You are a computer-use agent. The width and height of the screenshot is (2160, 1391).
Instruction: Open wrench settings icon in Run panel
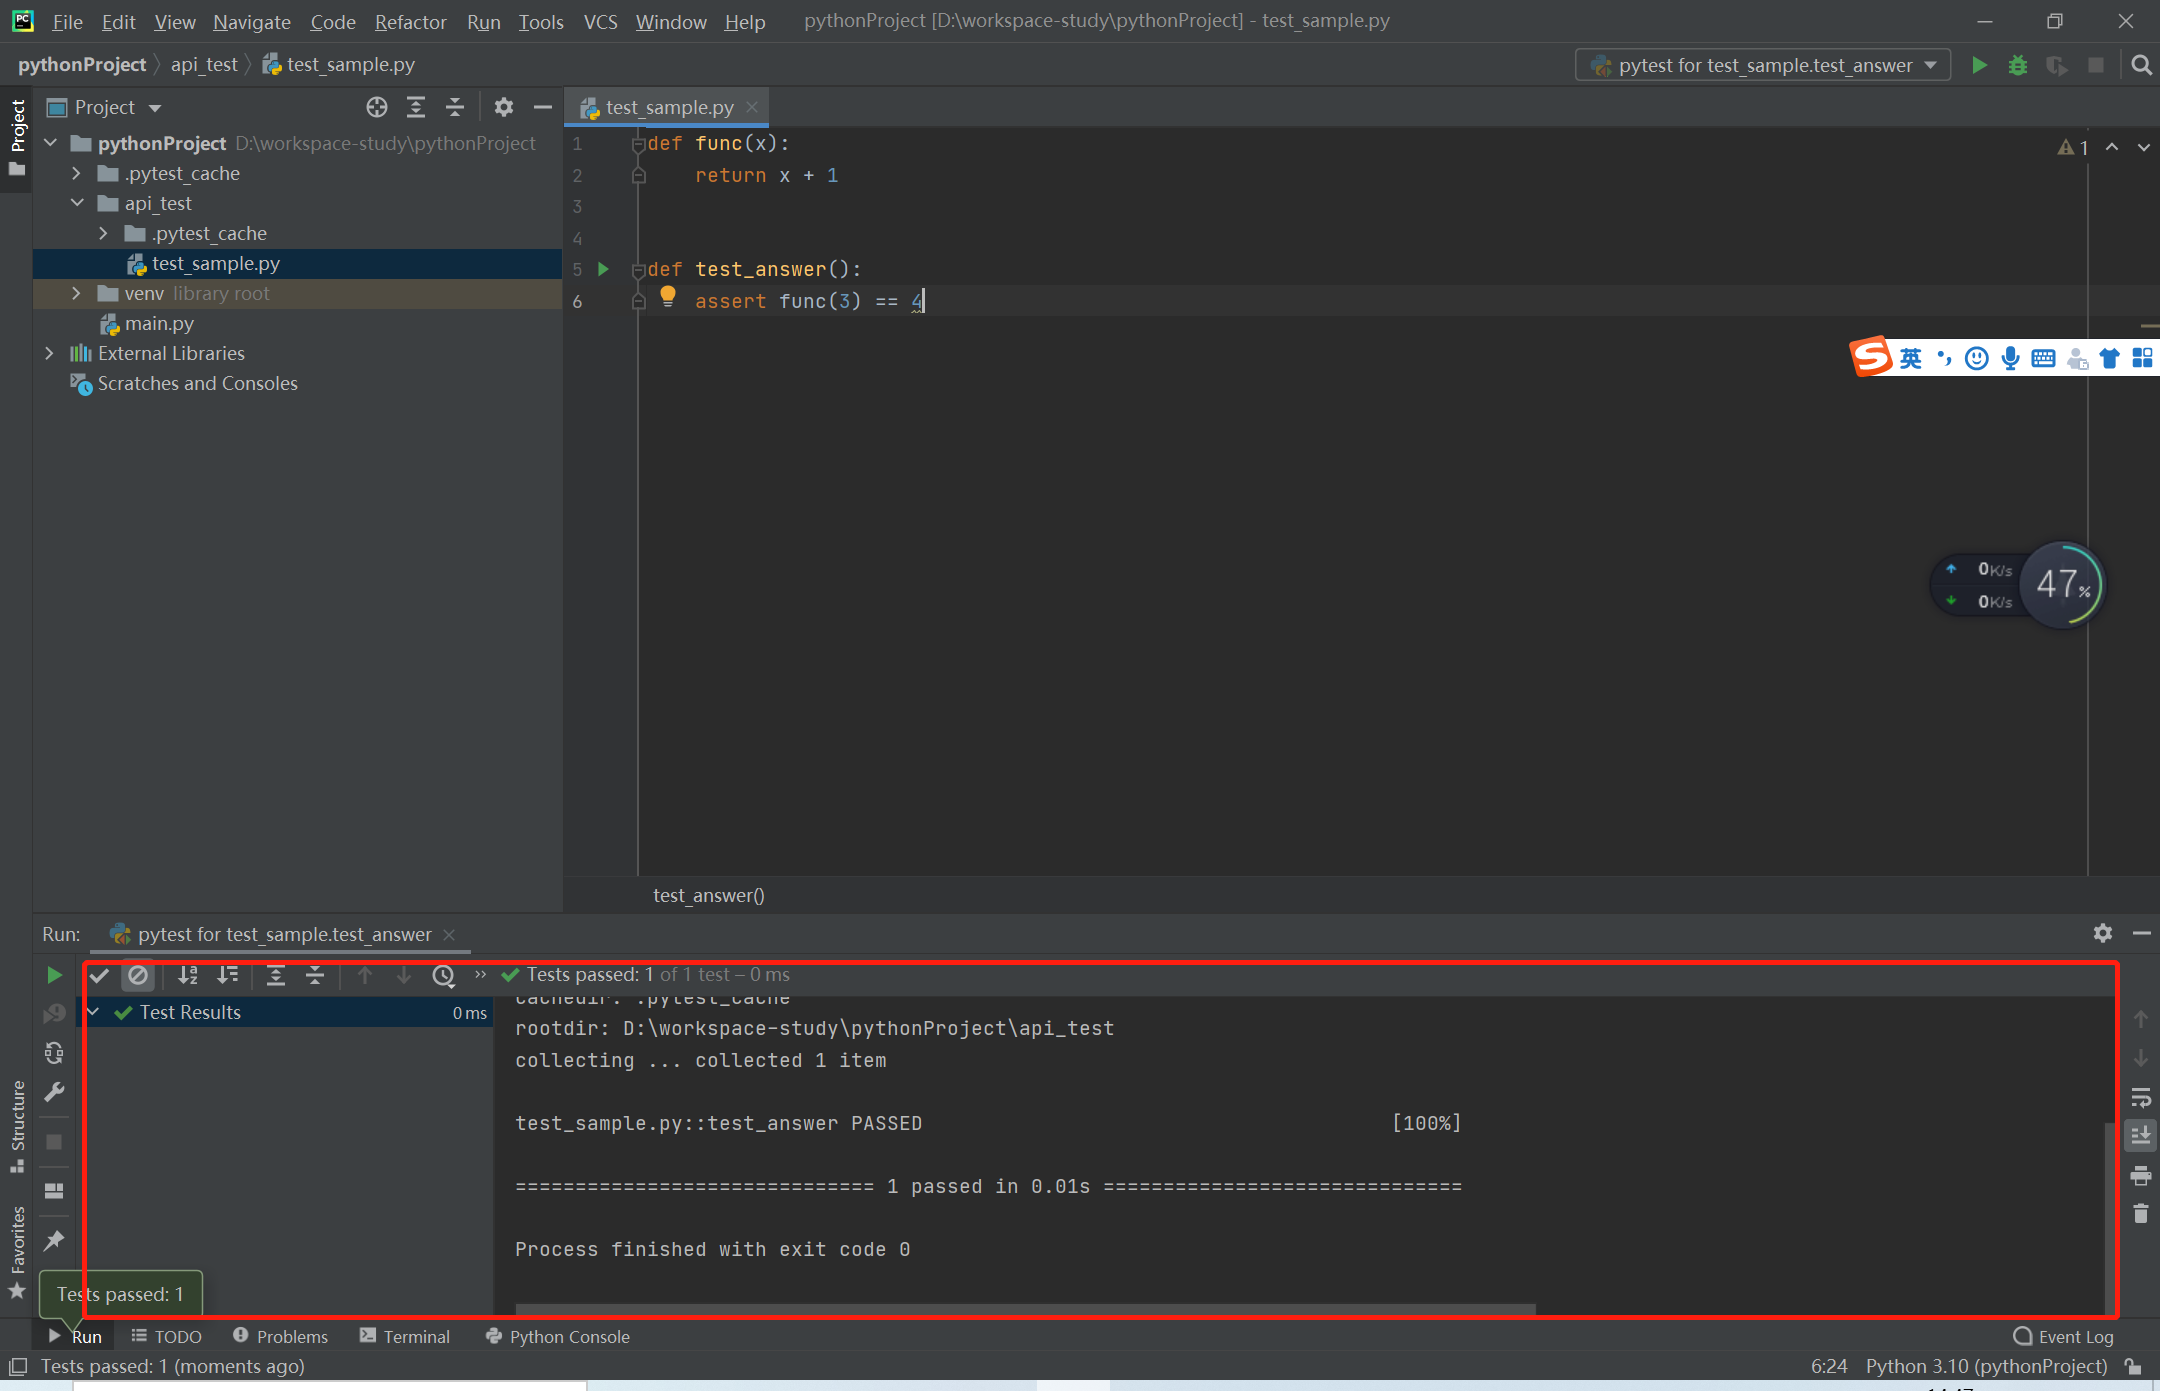pos(54,1092)
